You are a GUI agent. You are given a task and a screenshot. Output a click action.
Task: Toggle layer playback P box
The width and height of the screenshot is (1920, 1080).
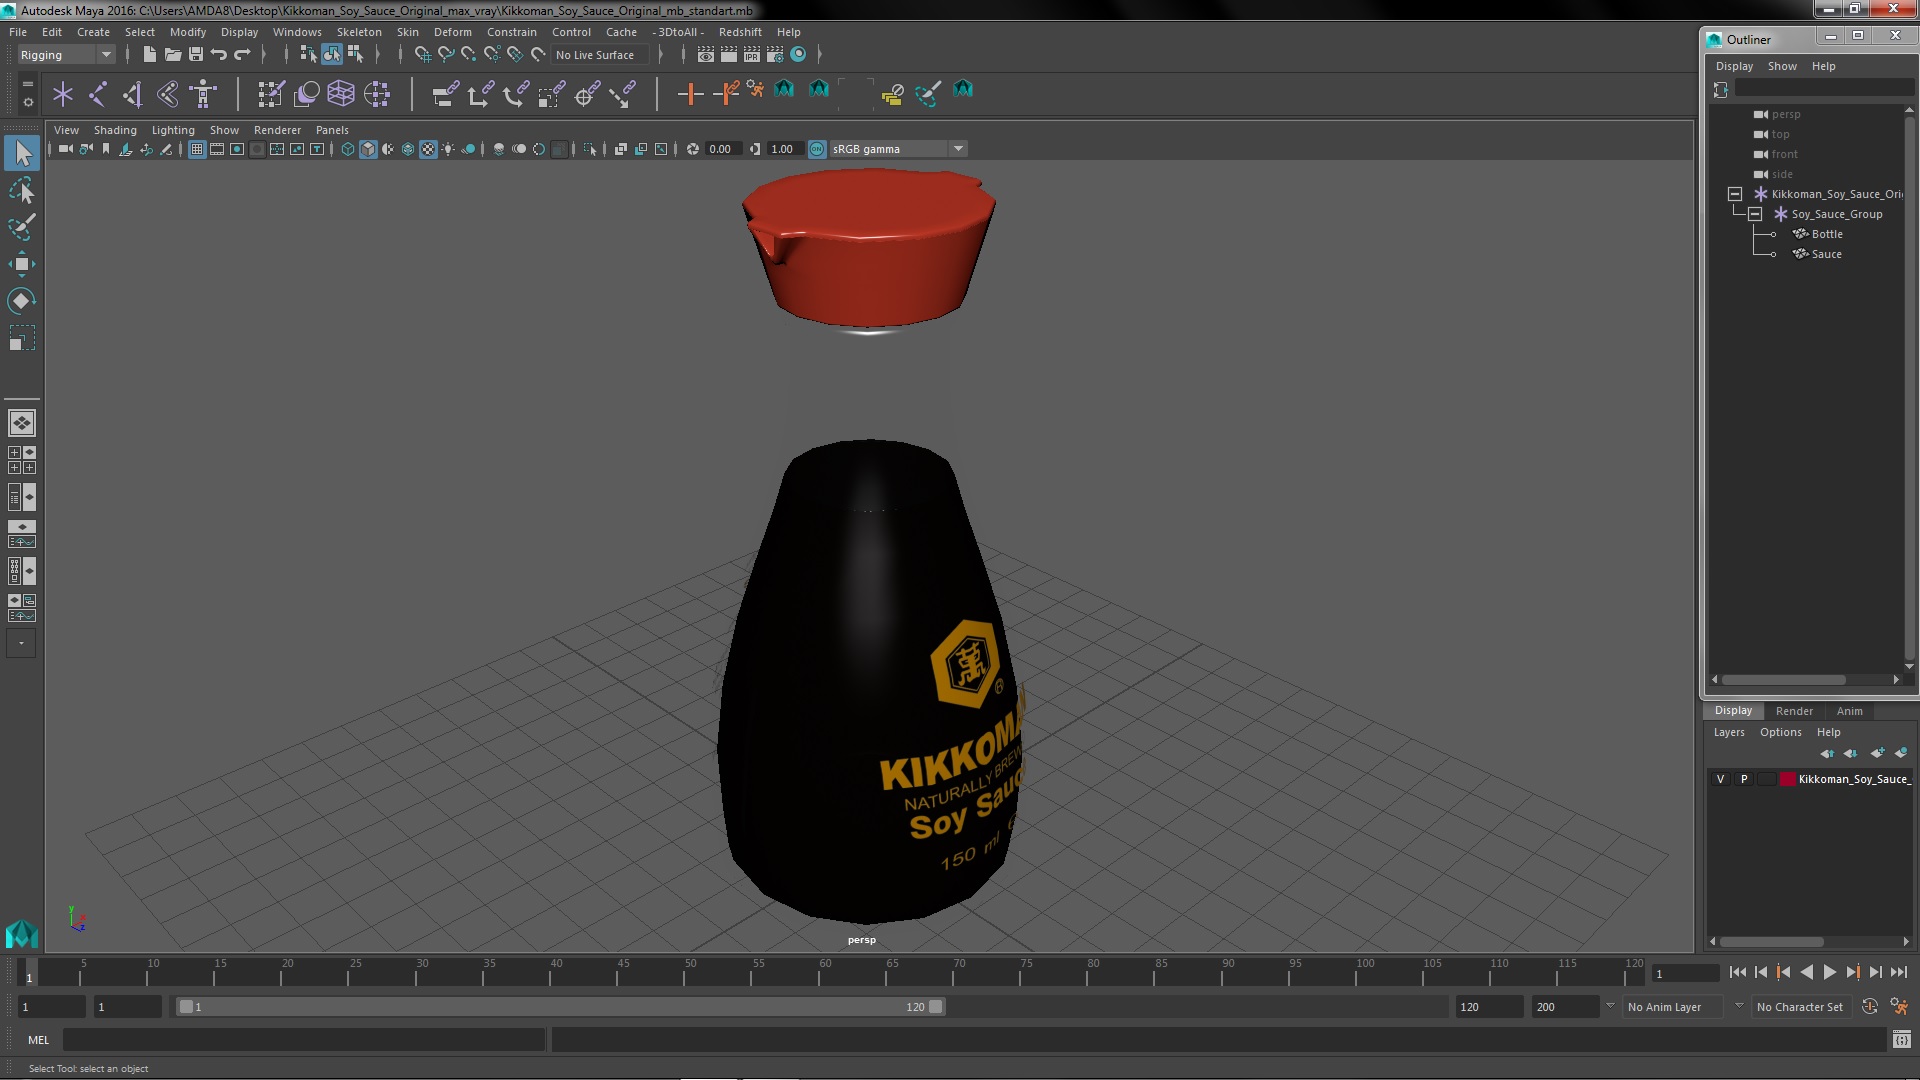click(1744, 779)
